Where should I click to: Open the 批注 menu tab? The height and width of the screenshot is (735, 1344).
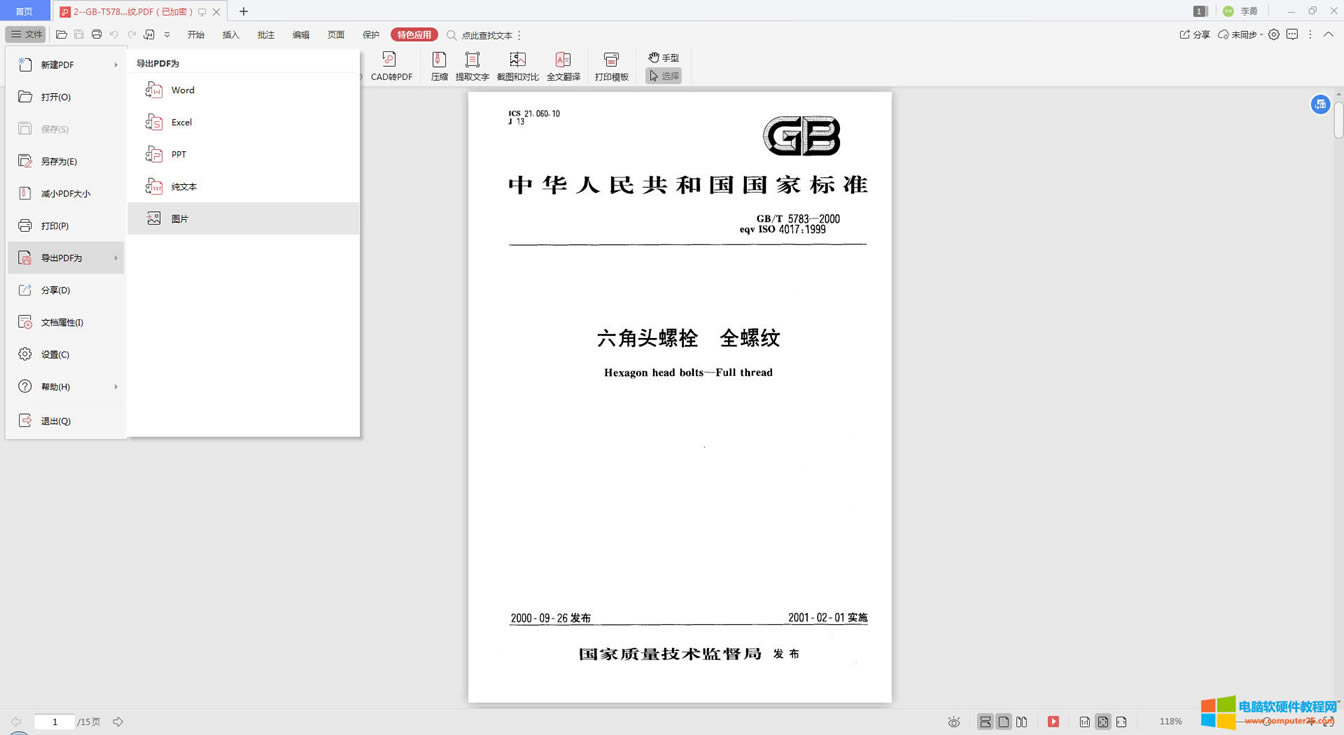[265, 34]
